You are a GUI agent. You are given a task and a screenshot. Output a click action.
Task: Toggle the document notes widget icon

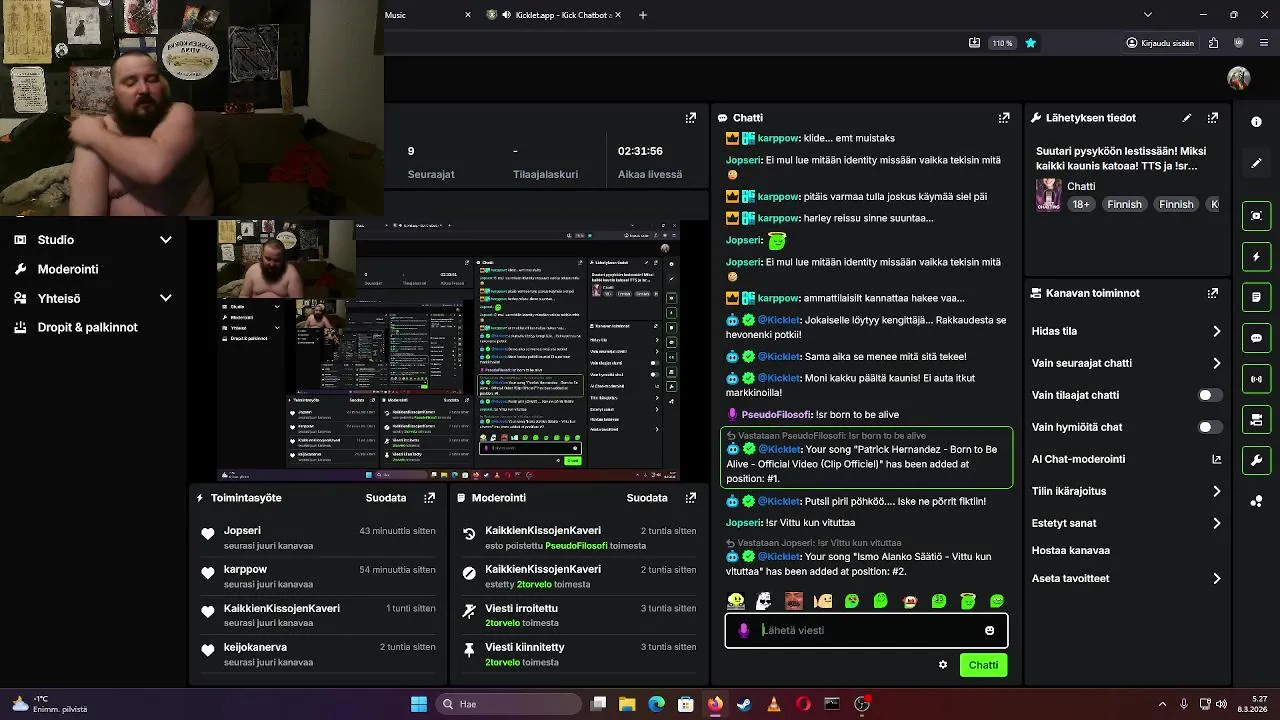pos(1256,298)
